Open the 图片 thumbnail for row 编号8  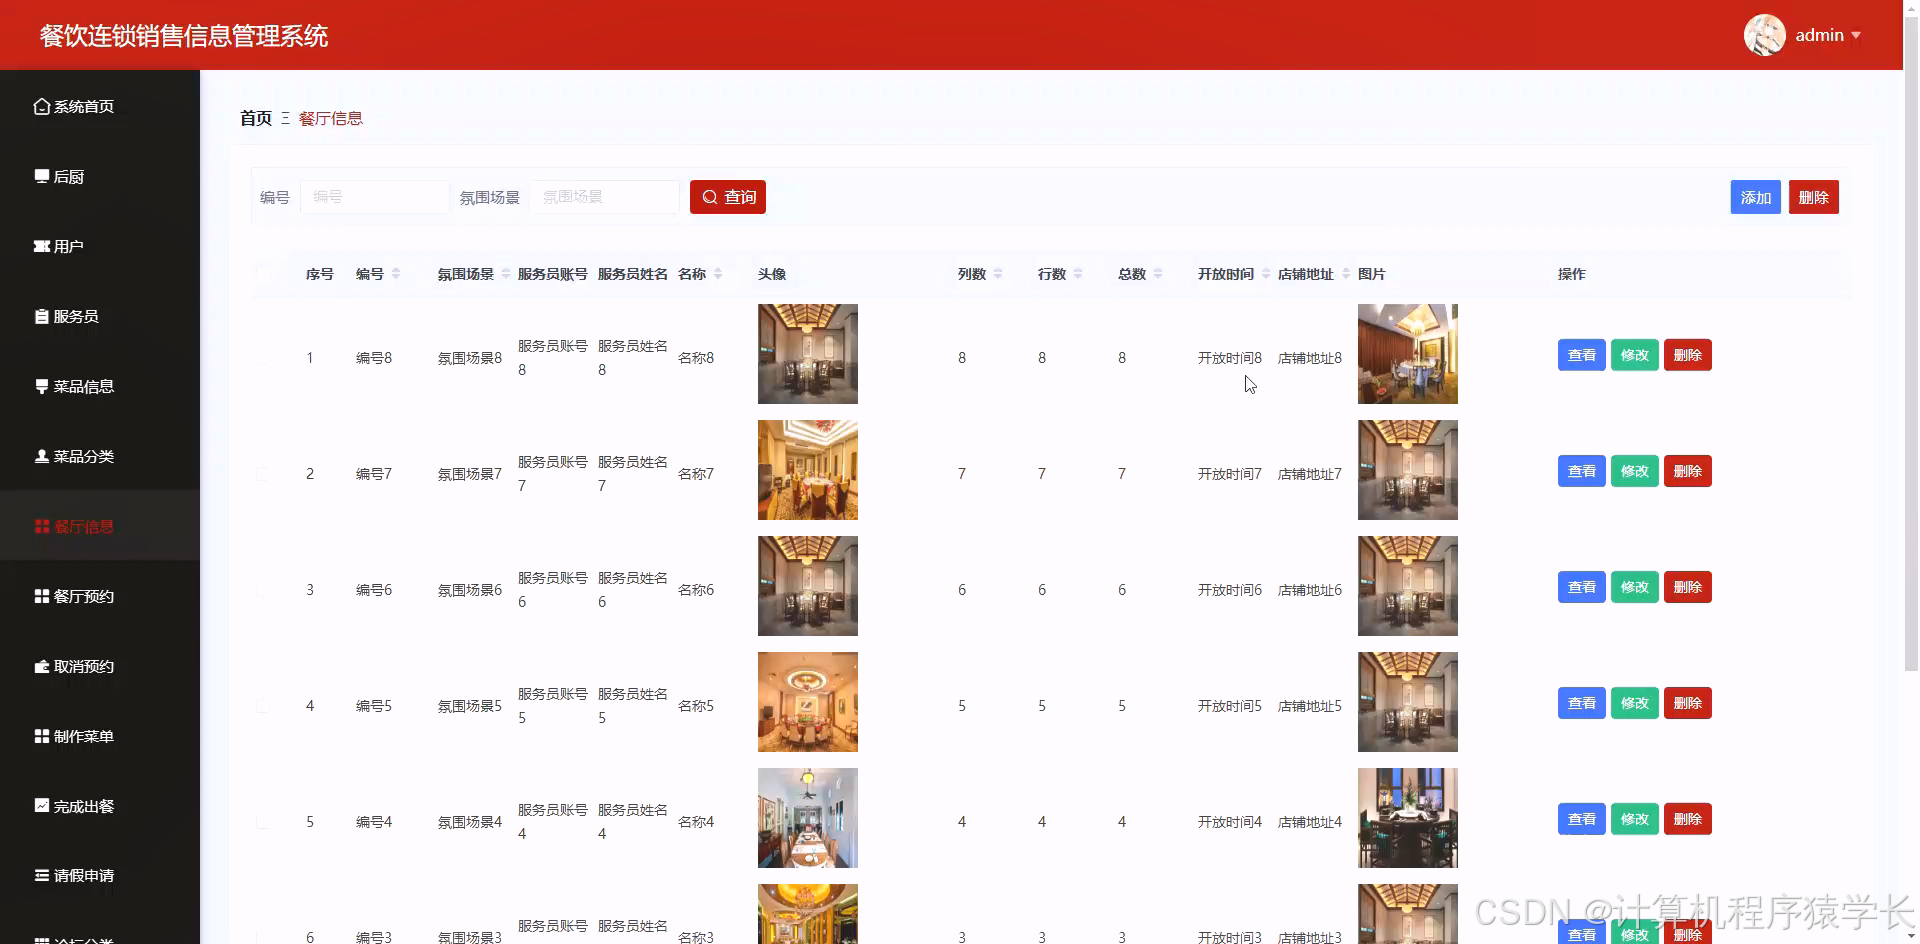[x=1408, y=354]
